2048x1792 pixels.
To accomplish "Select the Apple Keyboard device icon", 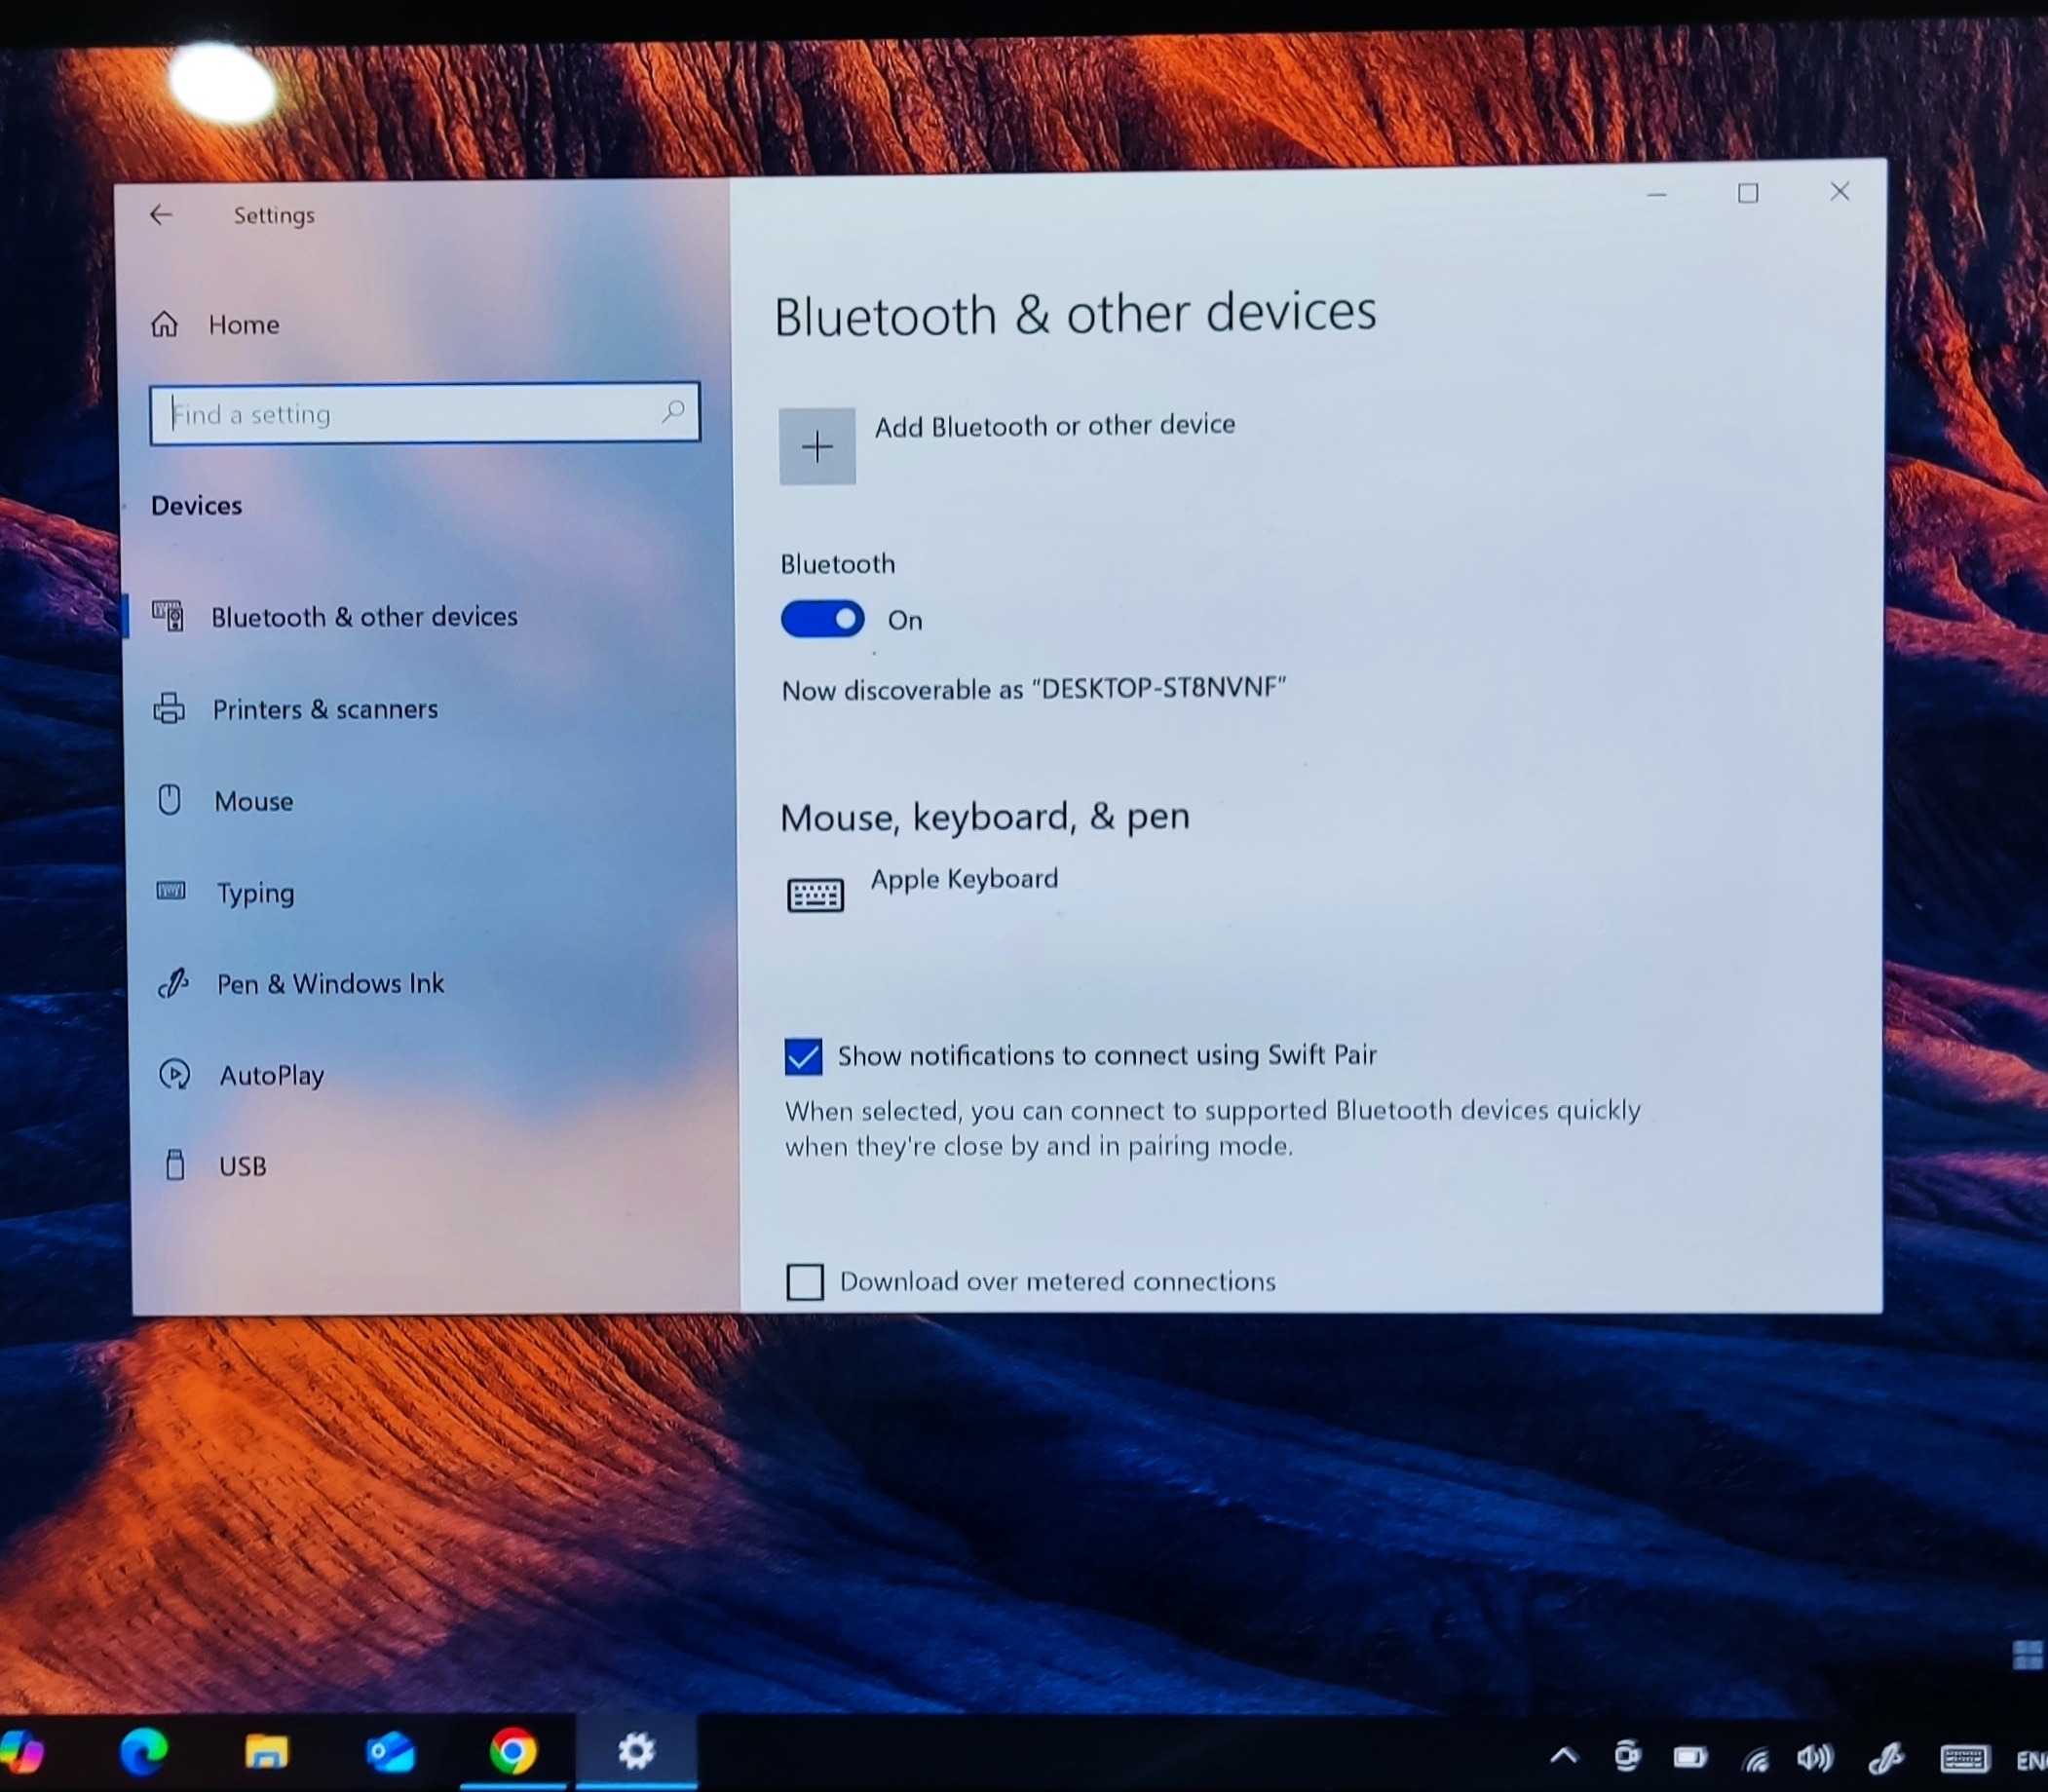I will 815,894.
